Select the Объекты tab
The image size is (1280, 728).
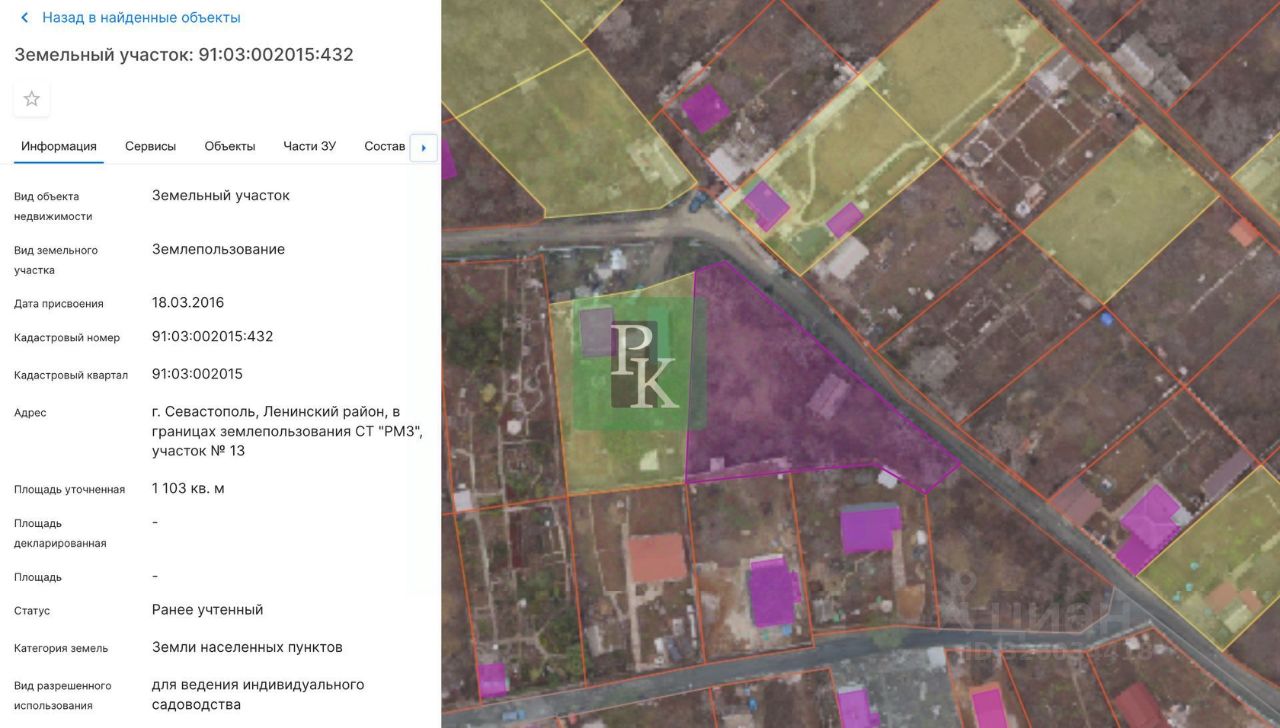[230, 146]
